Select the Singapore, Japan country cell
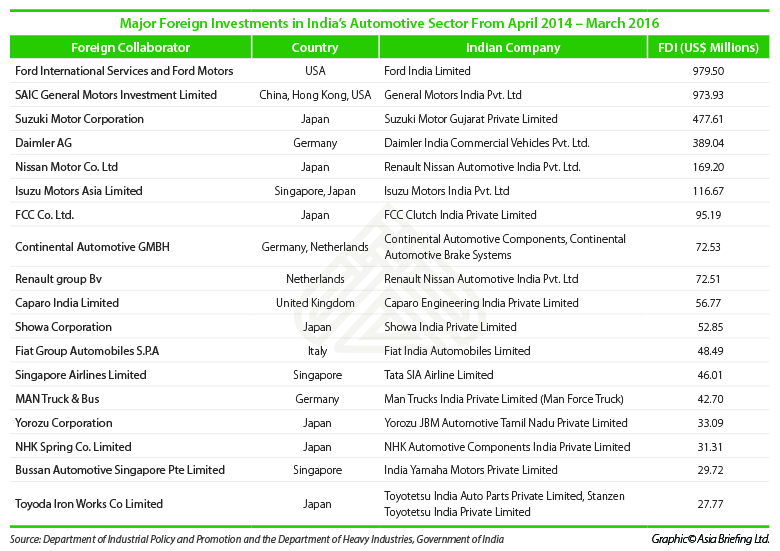Viewport: 780px width, 551px height. (x=315, y=191)
